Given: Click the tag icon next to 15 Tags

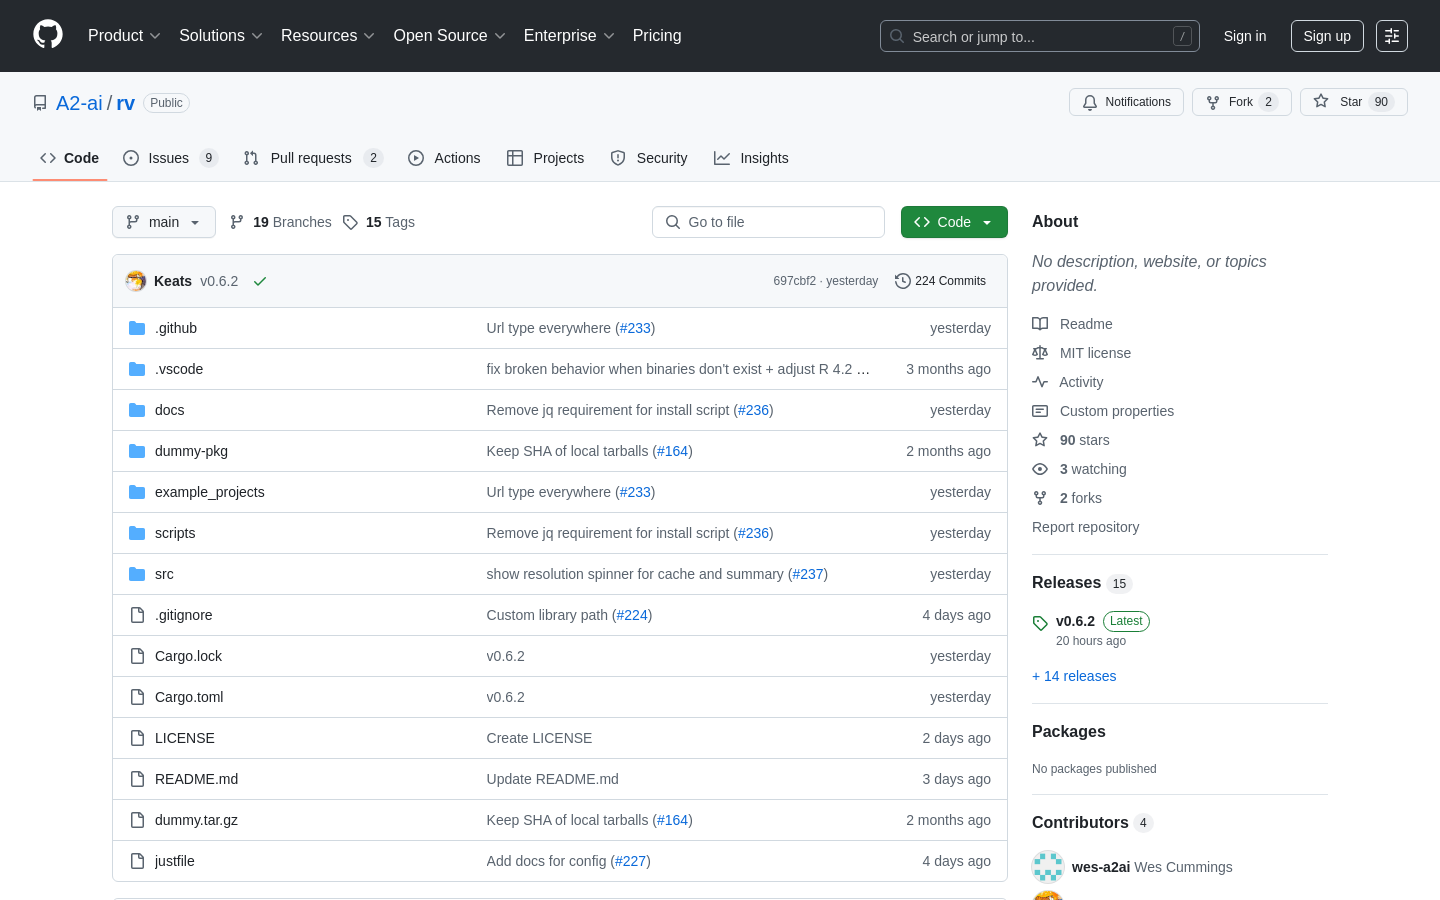Looking at the screenshot, I should pos(350,222).
